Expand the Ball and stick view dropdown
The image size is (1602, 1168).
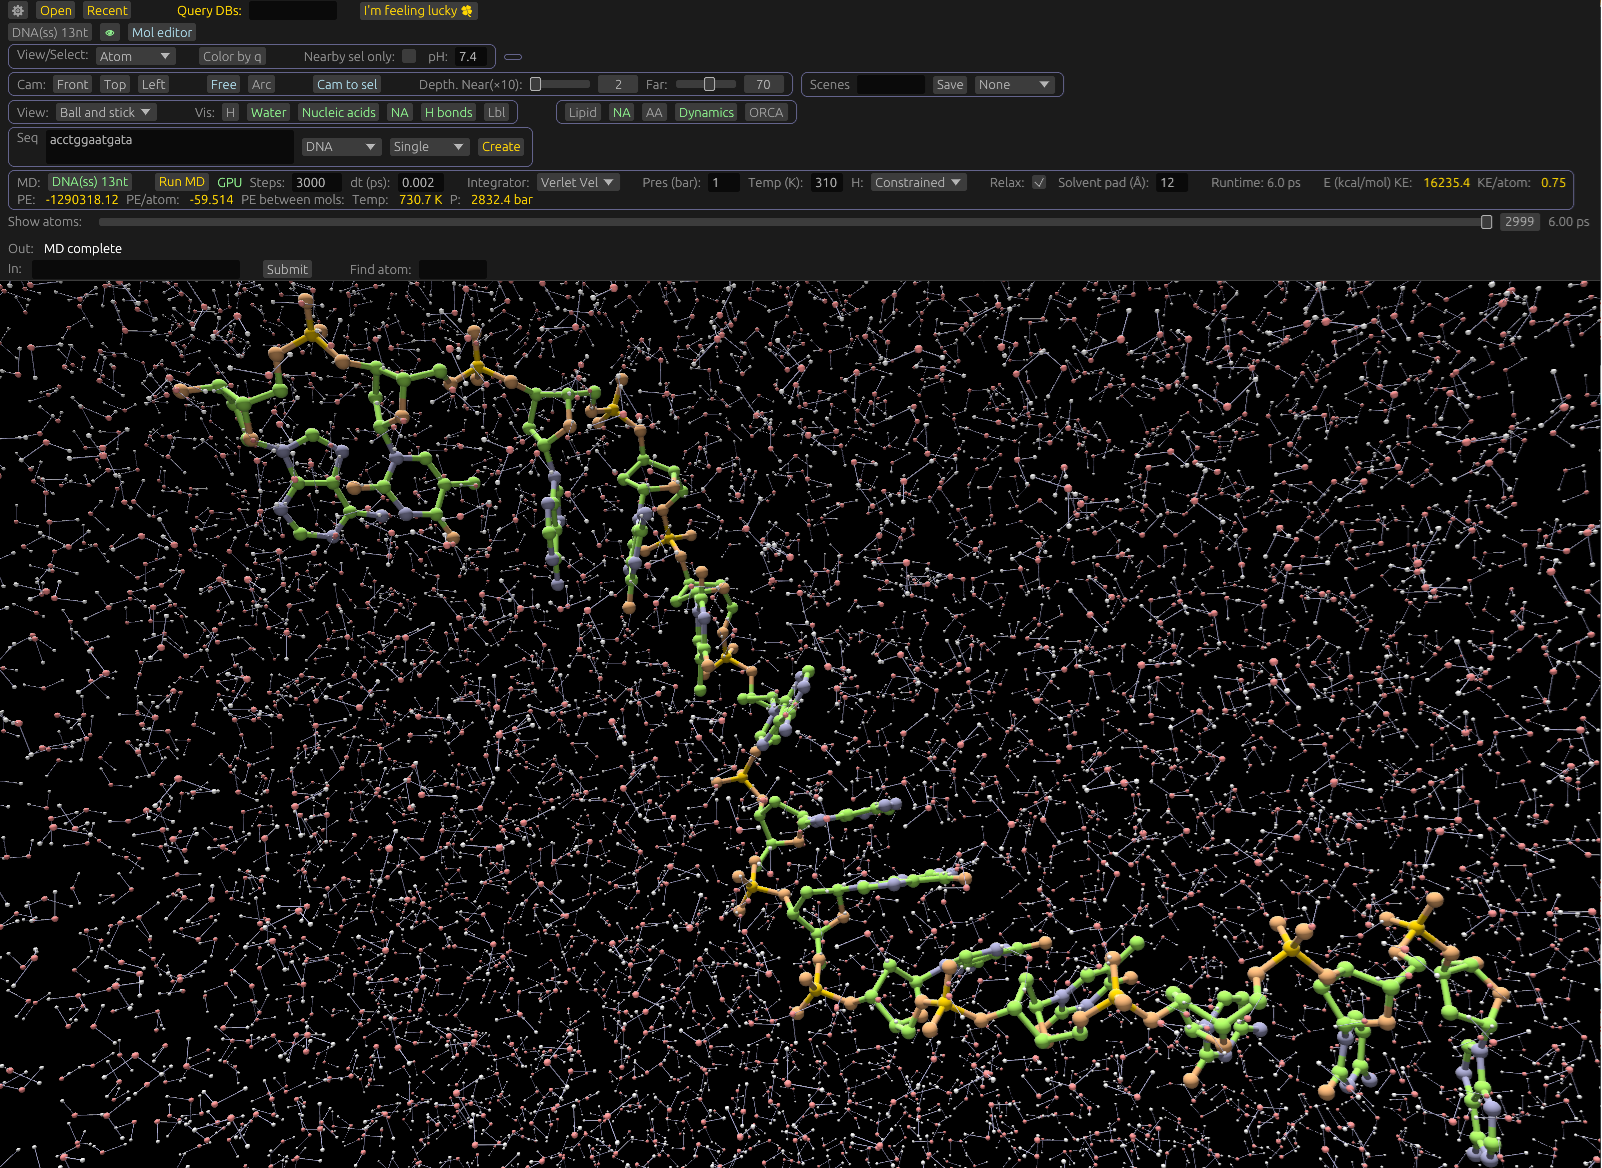point(105,113)
